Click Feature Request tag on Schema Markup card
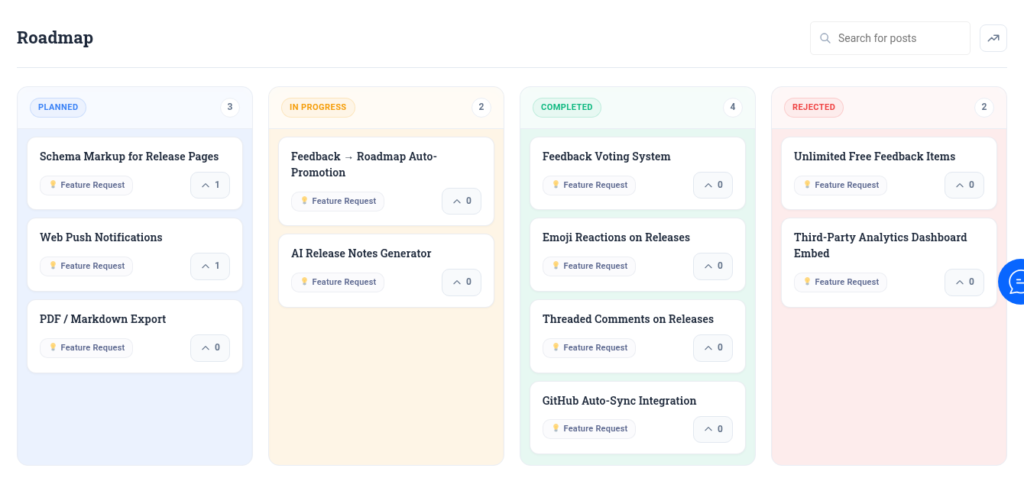Image resolution: width=1024 pixels, height=481 pixels. click(x=86, y=185)
